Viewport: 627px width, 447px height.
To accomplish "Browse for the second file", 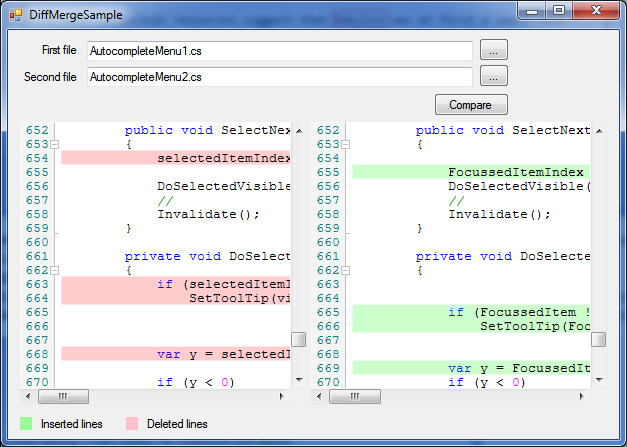I will click(494, 76).
